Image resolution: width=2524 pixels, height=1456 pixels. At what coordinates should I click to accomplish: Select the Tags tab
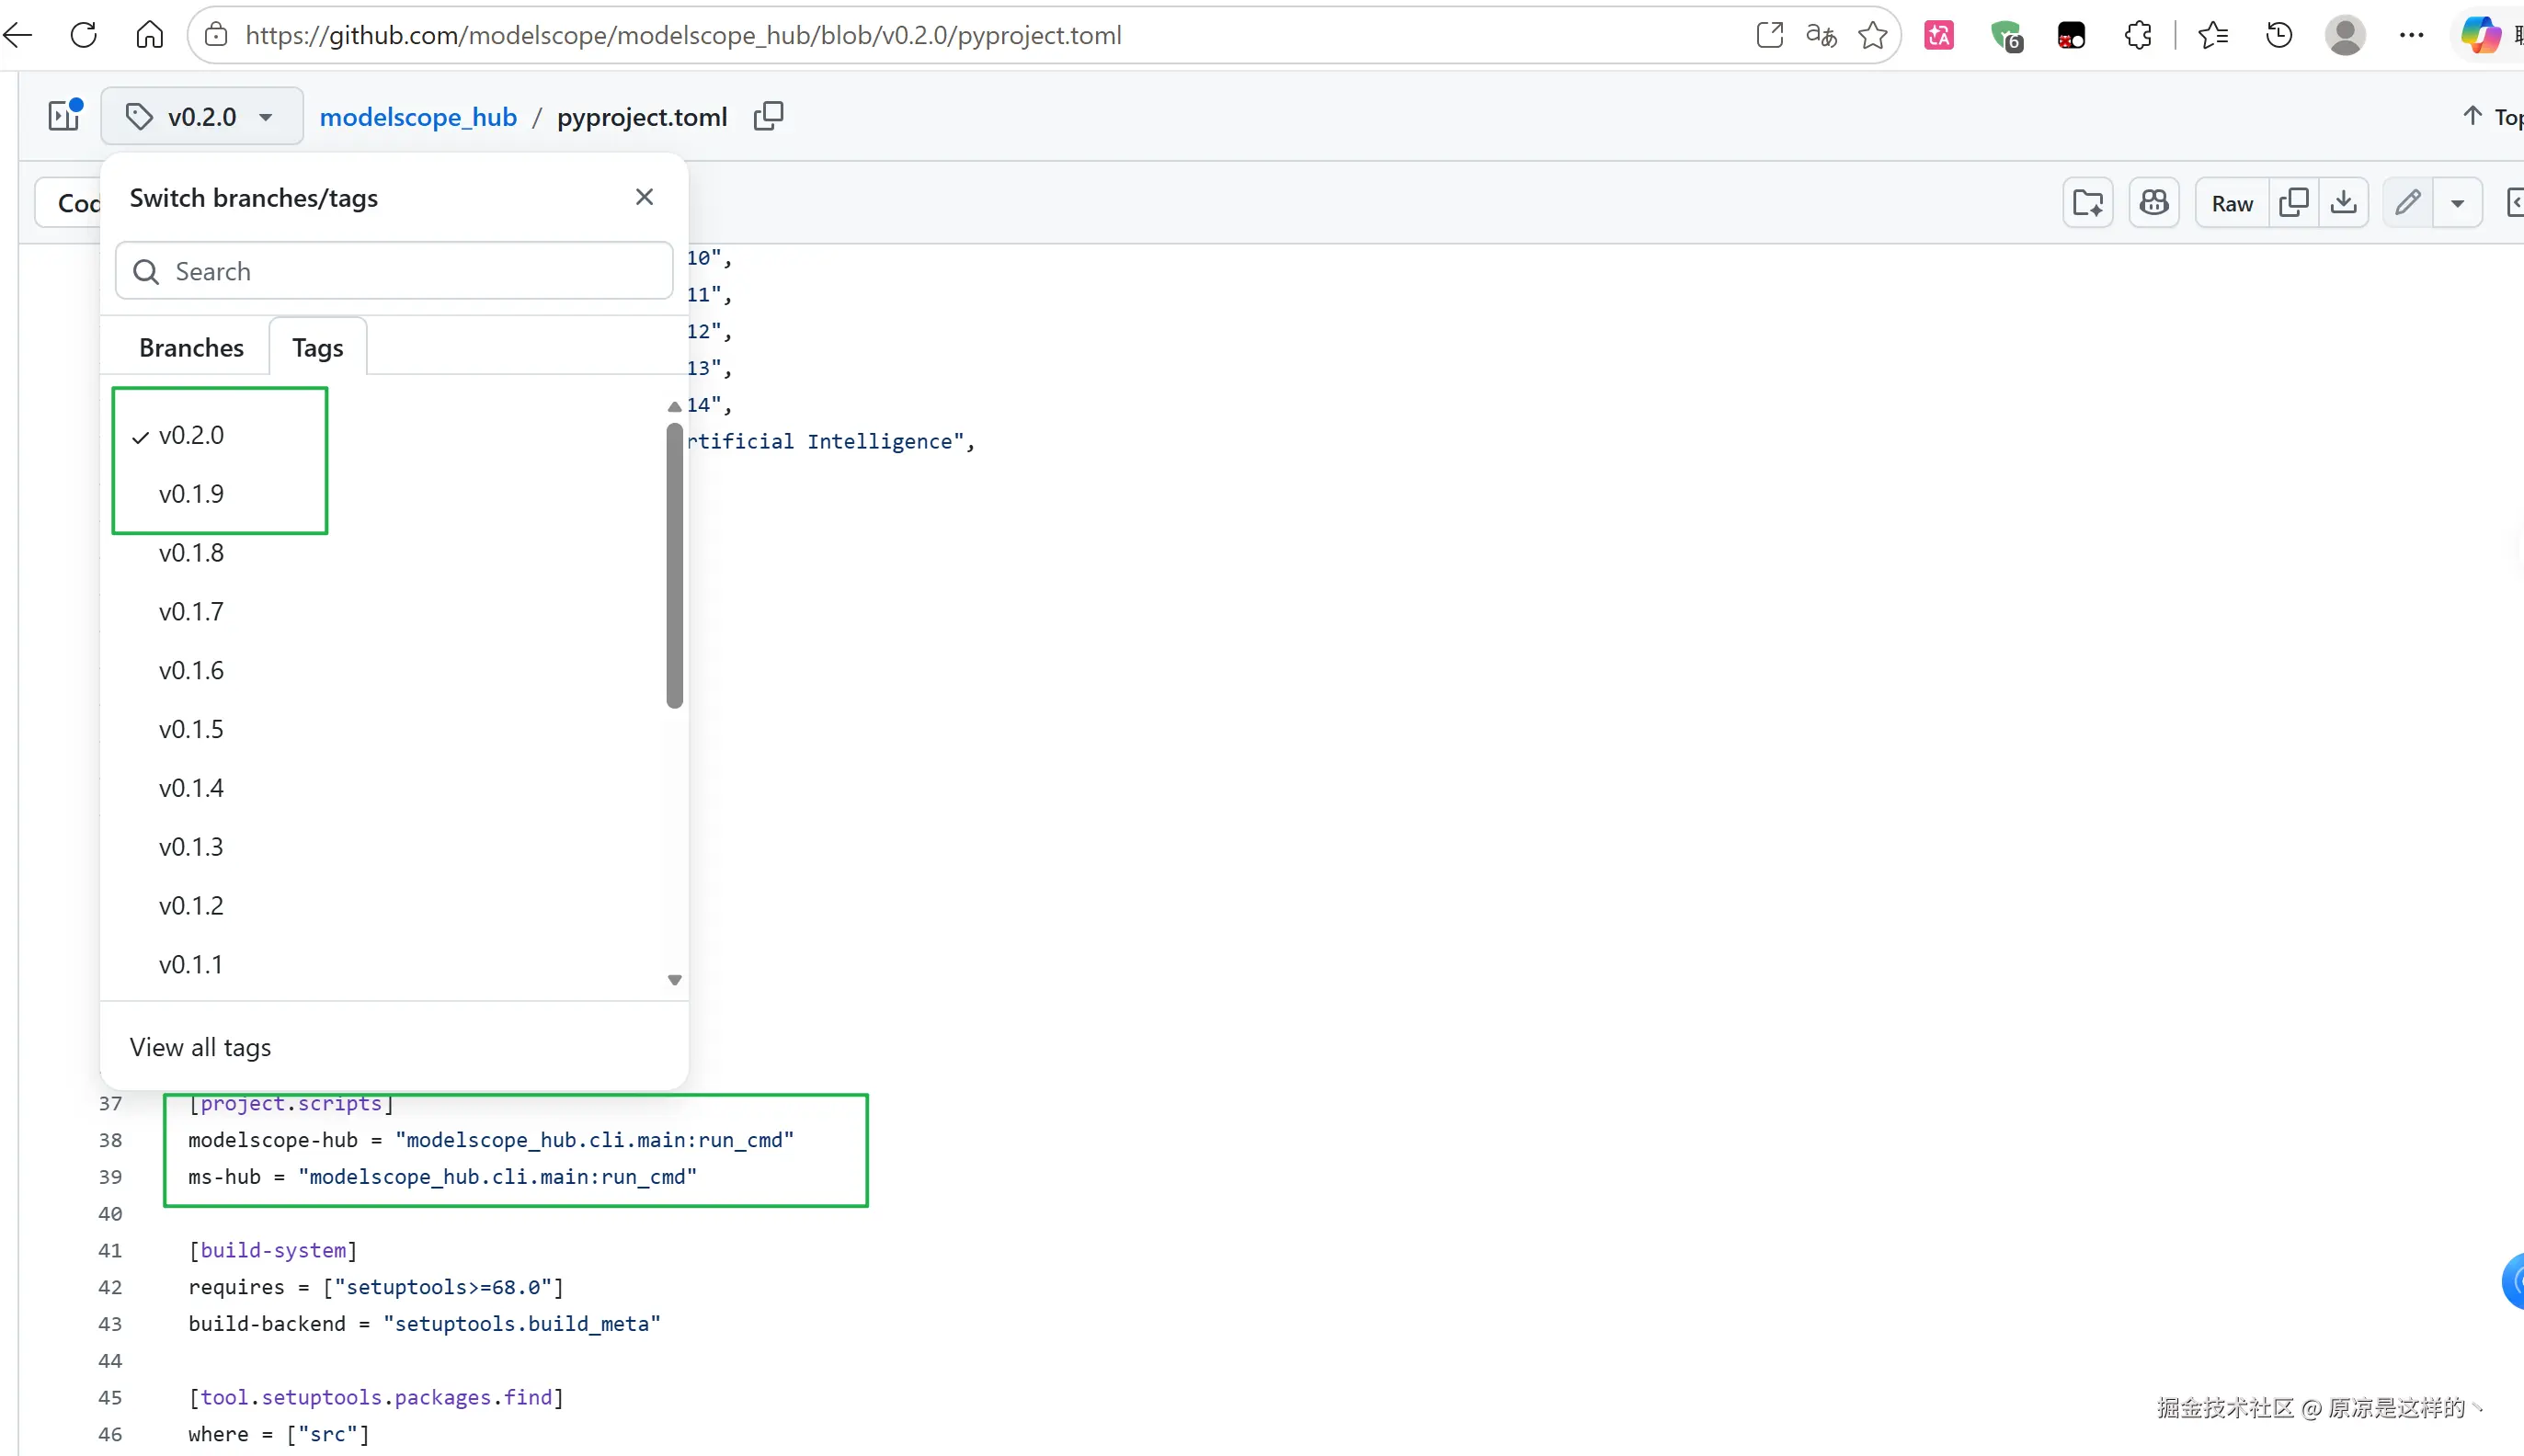click(318, 347)
